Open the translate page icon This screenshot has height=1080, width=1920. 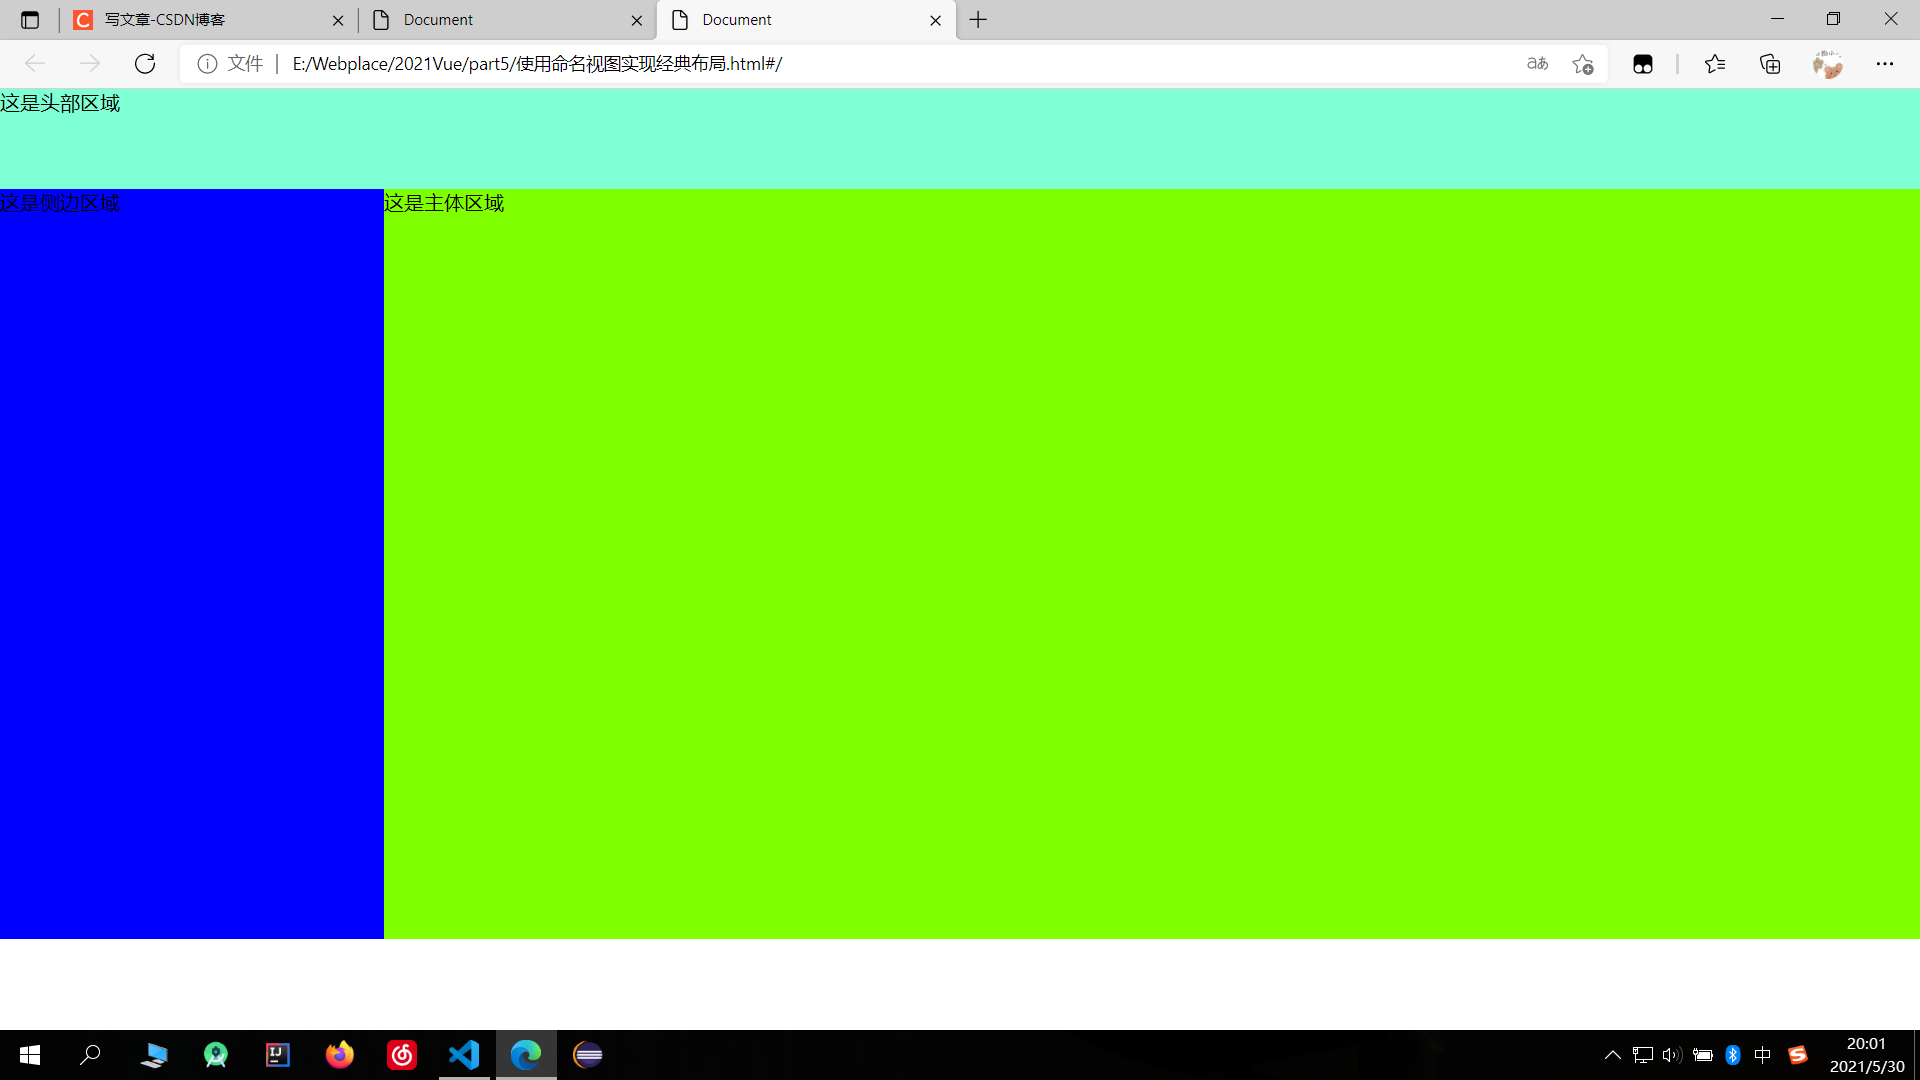tap(1537, 64)
